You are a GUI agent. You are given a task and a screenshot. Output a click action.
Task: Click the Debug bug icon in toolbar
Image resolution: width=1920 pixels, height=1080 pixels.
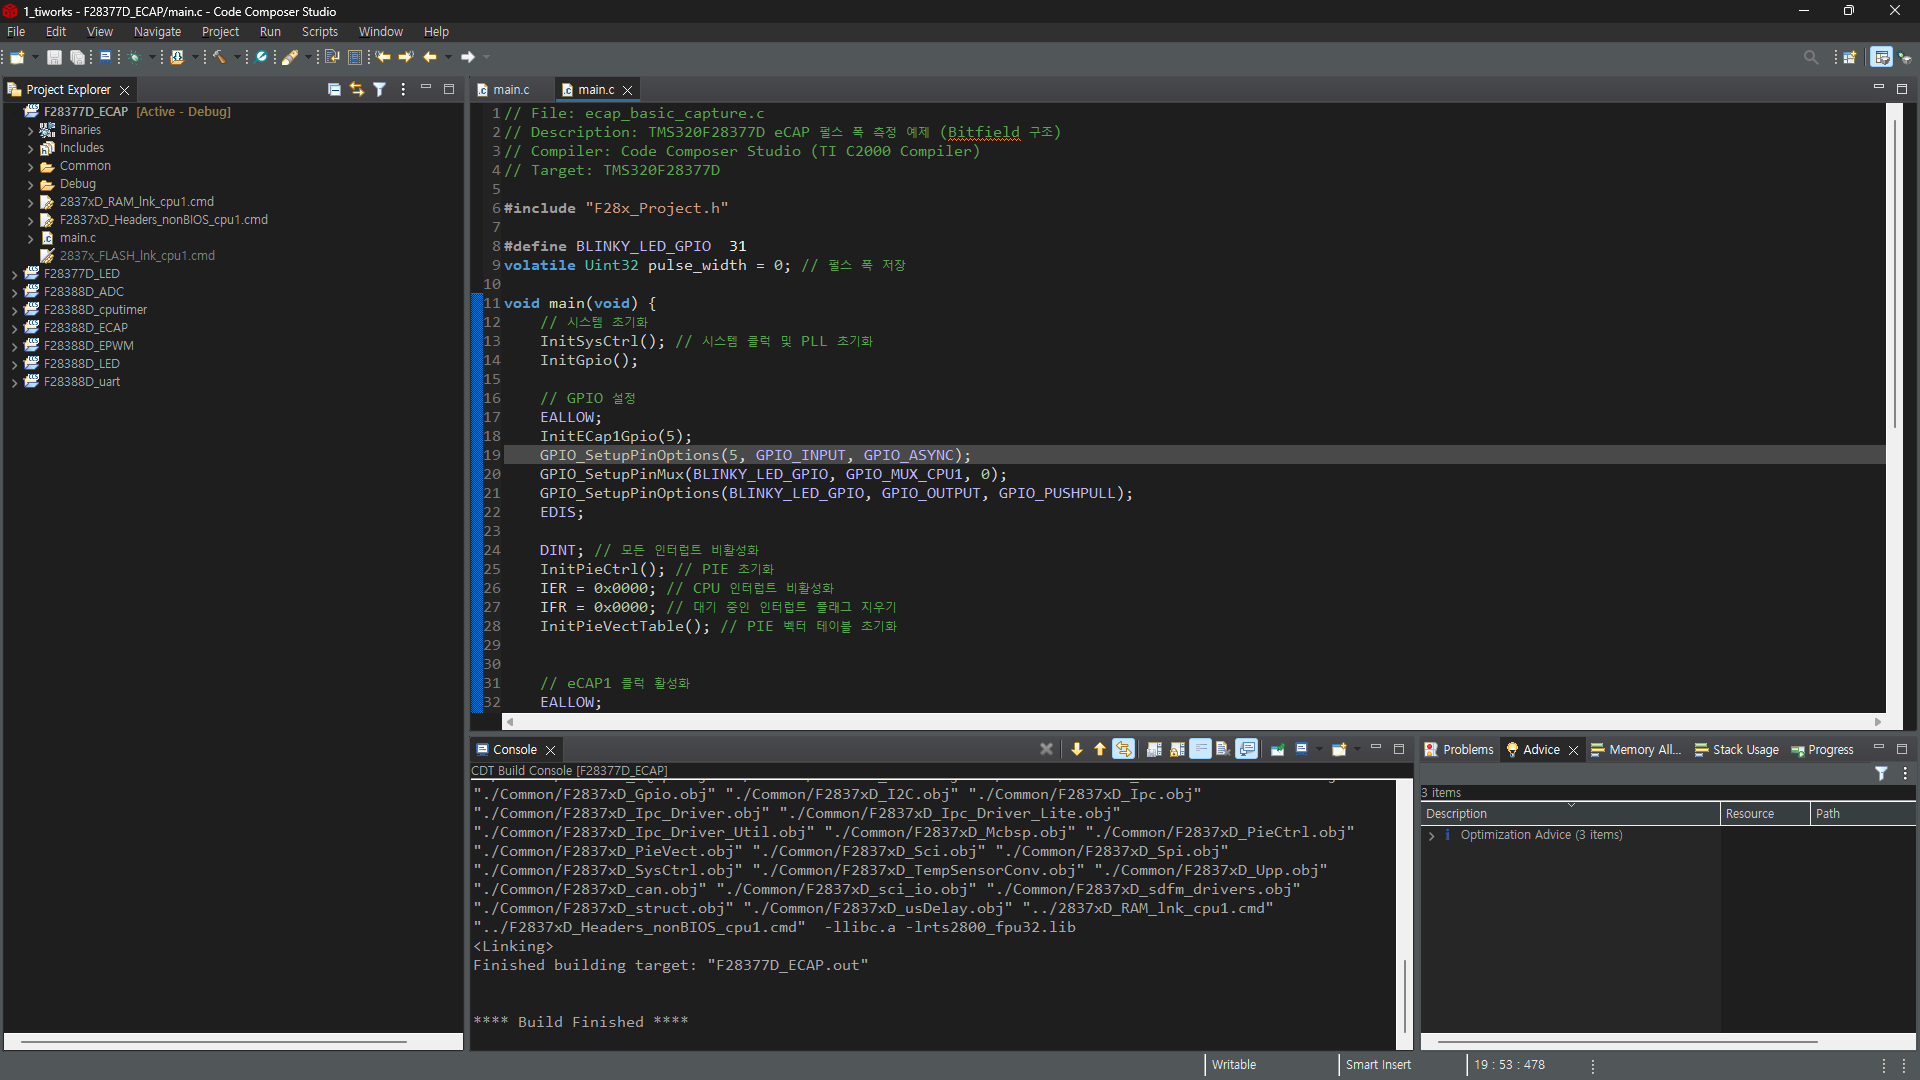point(134,57)
